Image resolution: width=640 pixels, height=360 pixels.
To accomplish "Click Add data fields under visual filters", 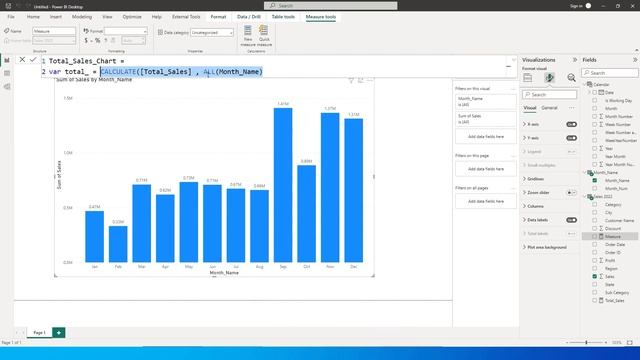I will coord(486,137).
